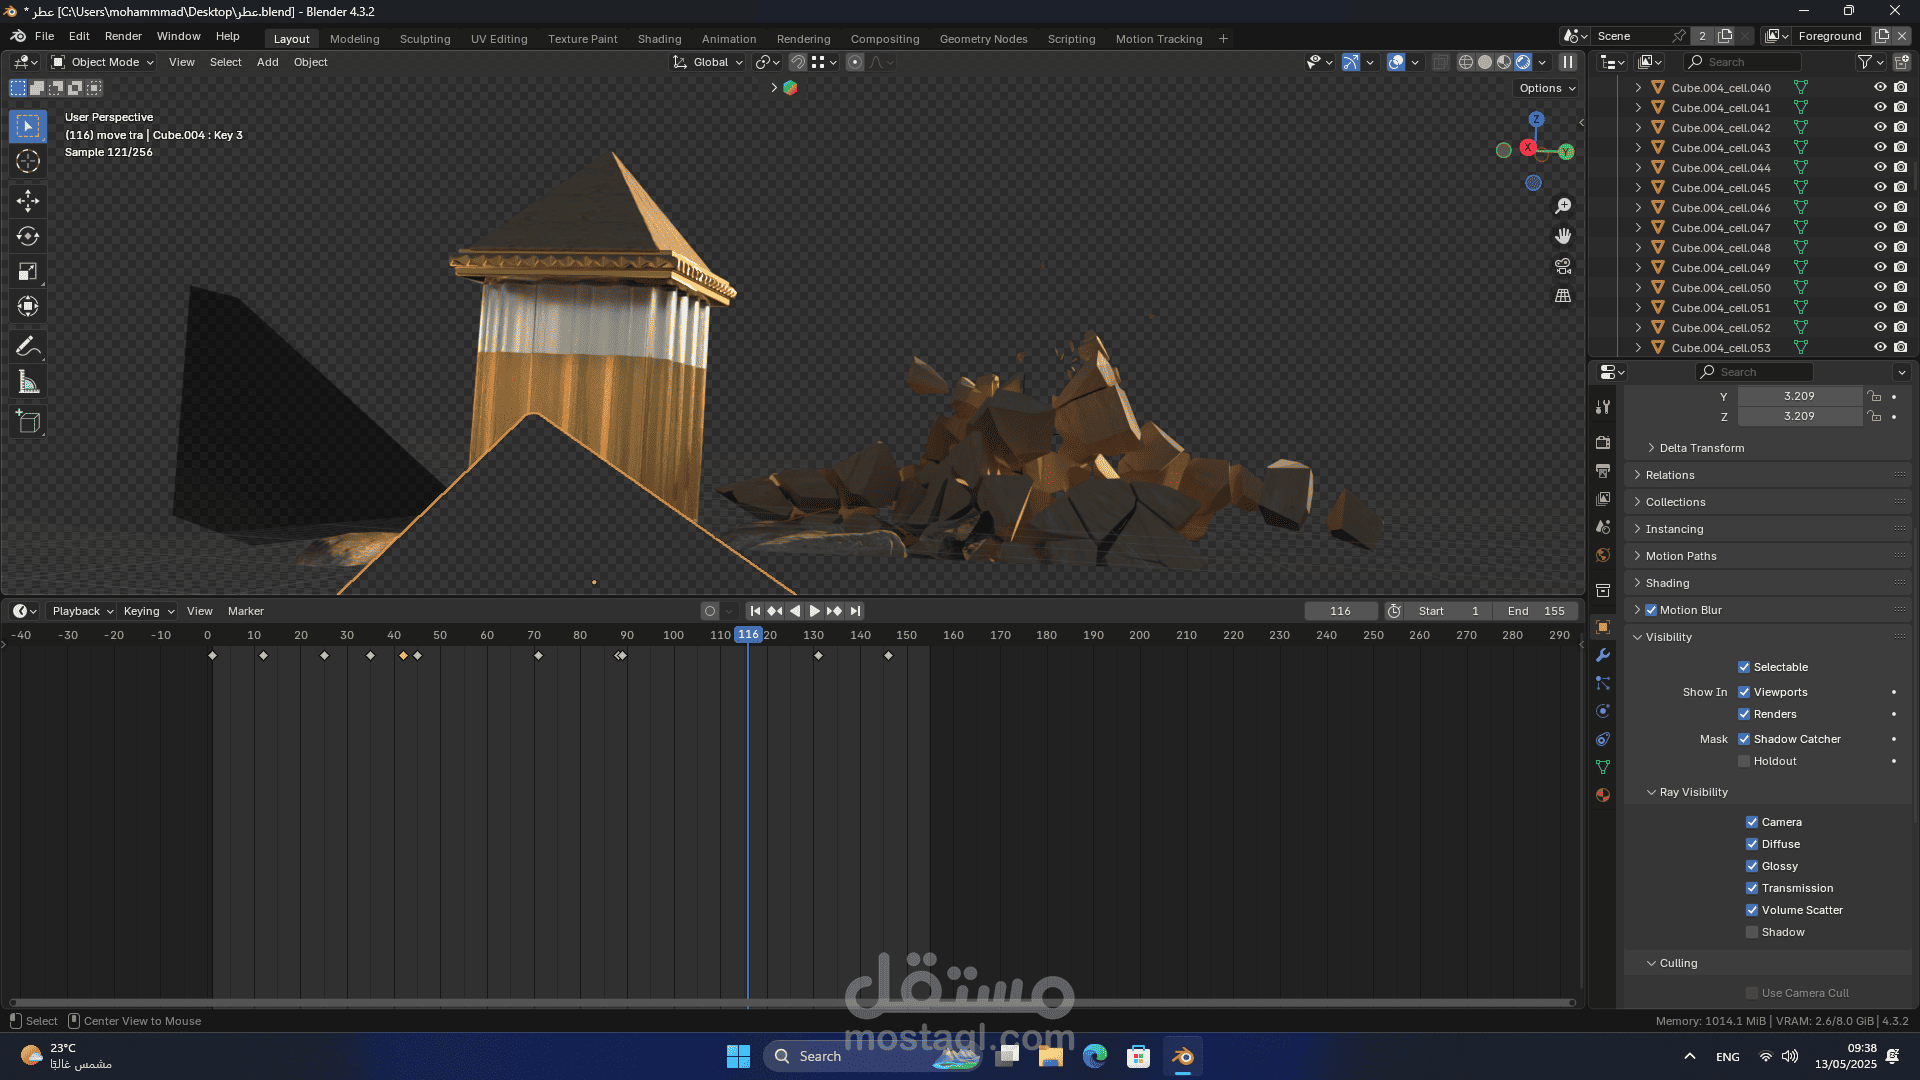The height and width of the screenshot is (1080, 1920).
Task: Open the Material properties tab
Action: [1603, 795]
